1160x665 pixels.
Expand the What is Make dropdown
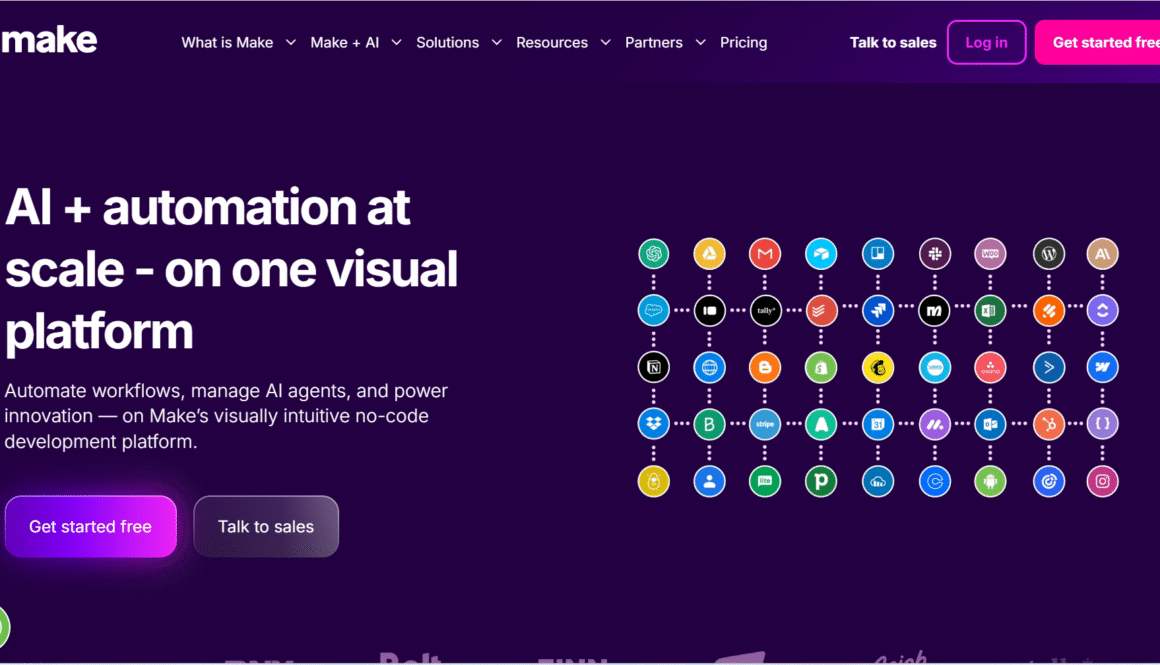pos(238,43)
